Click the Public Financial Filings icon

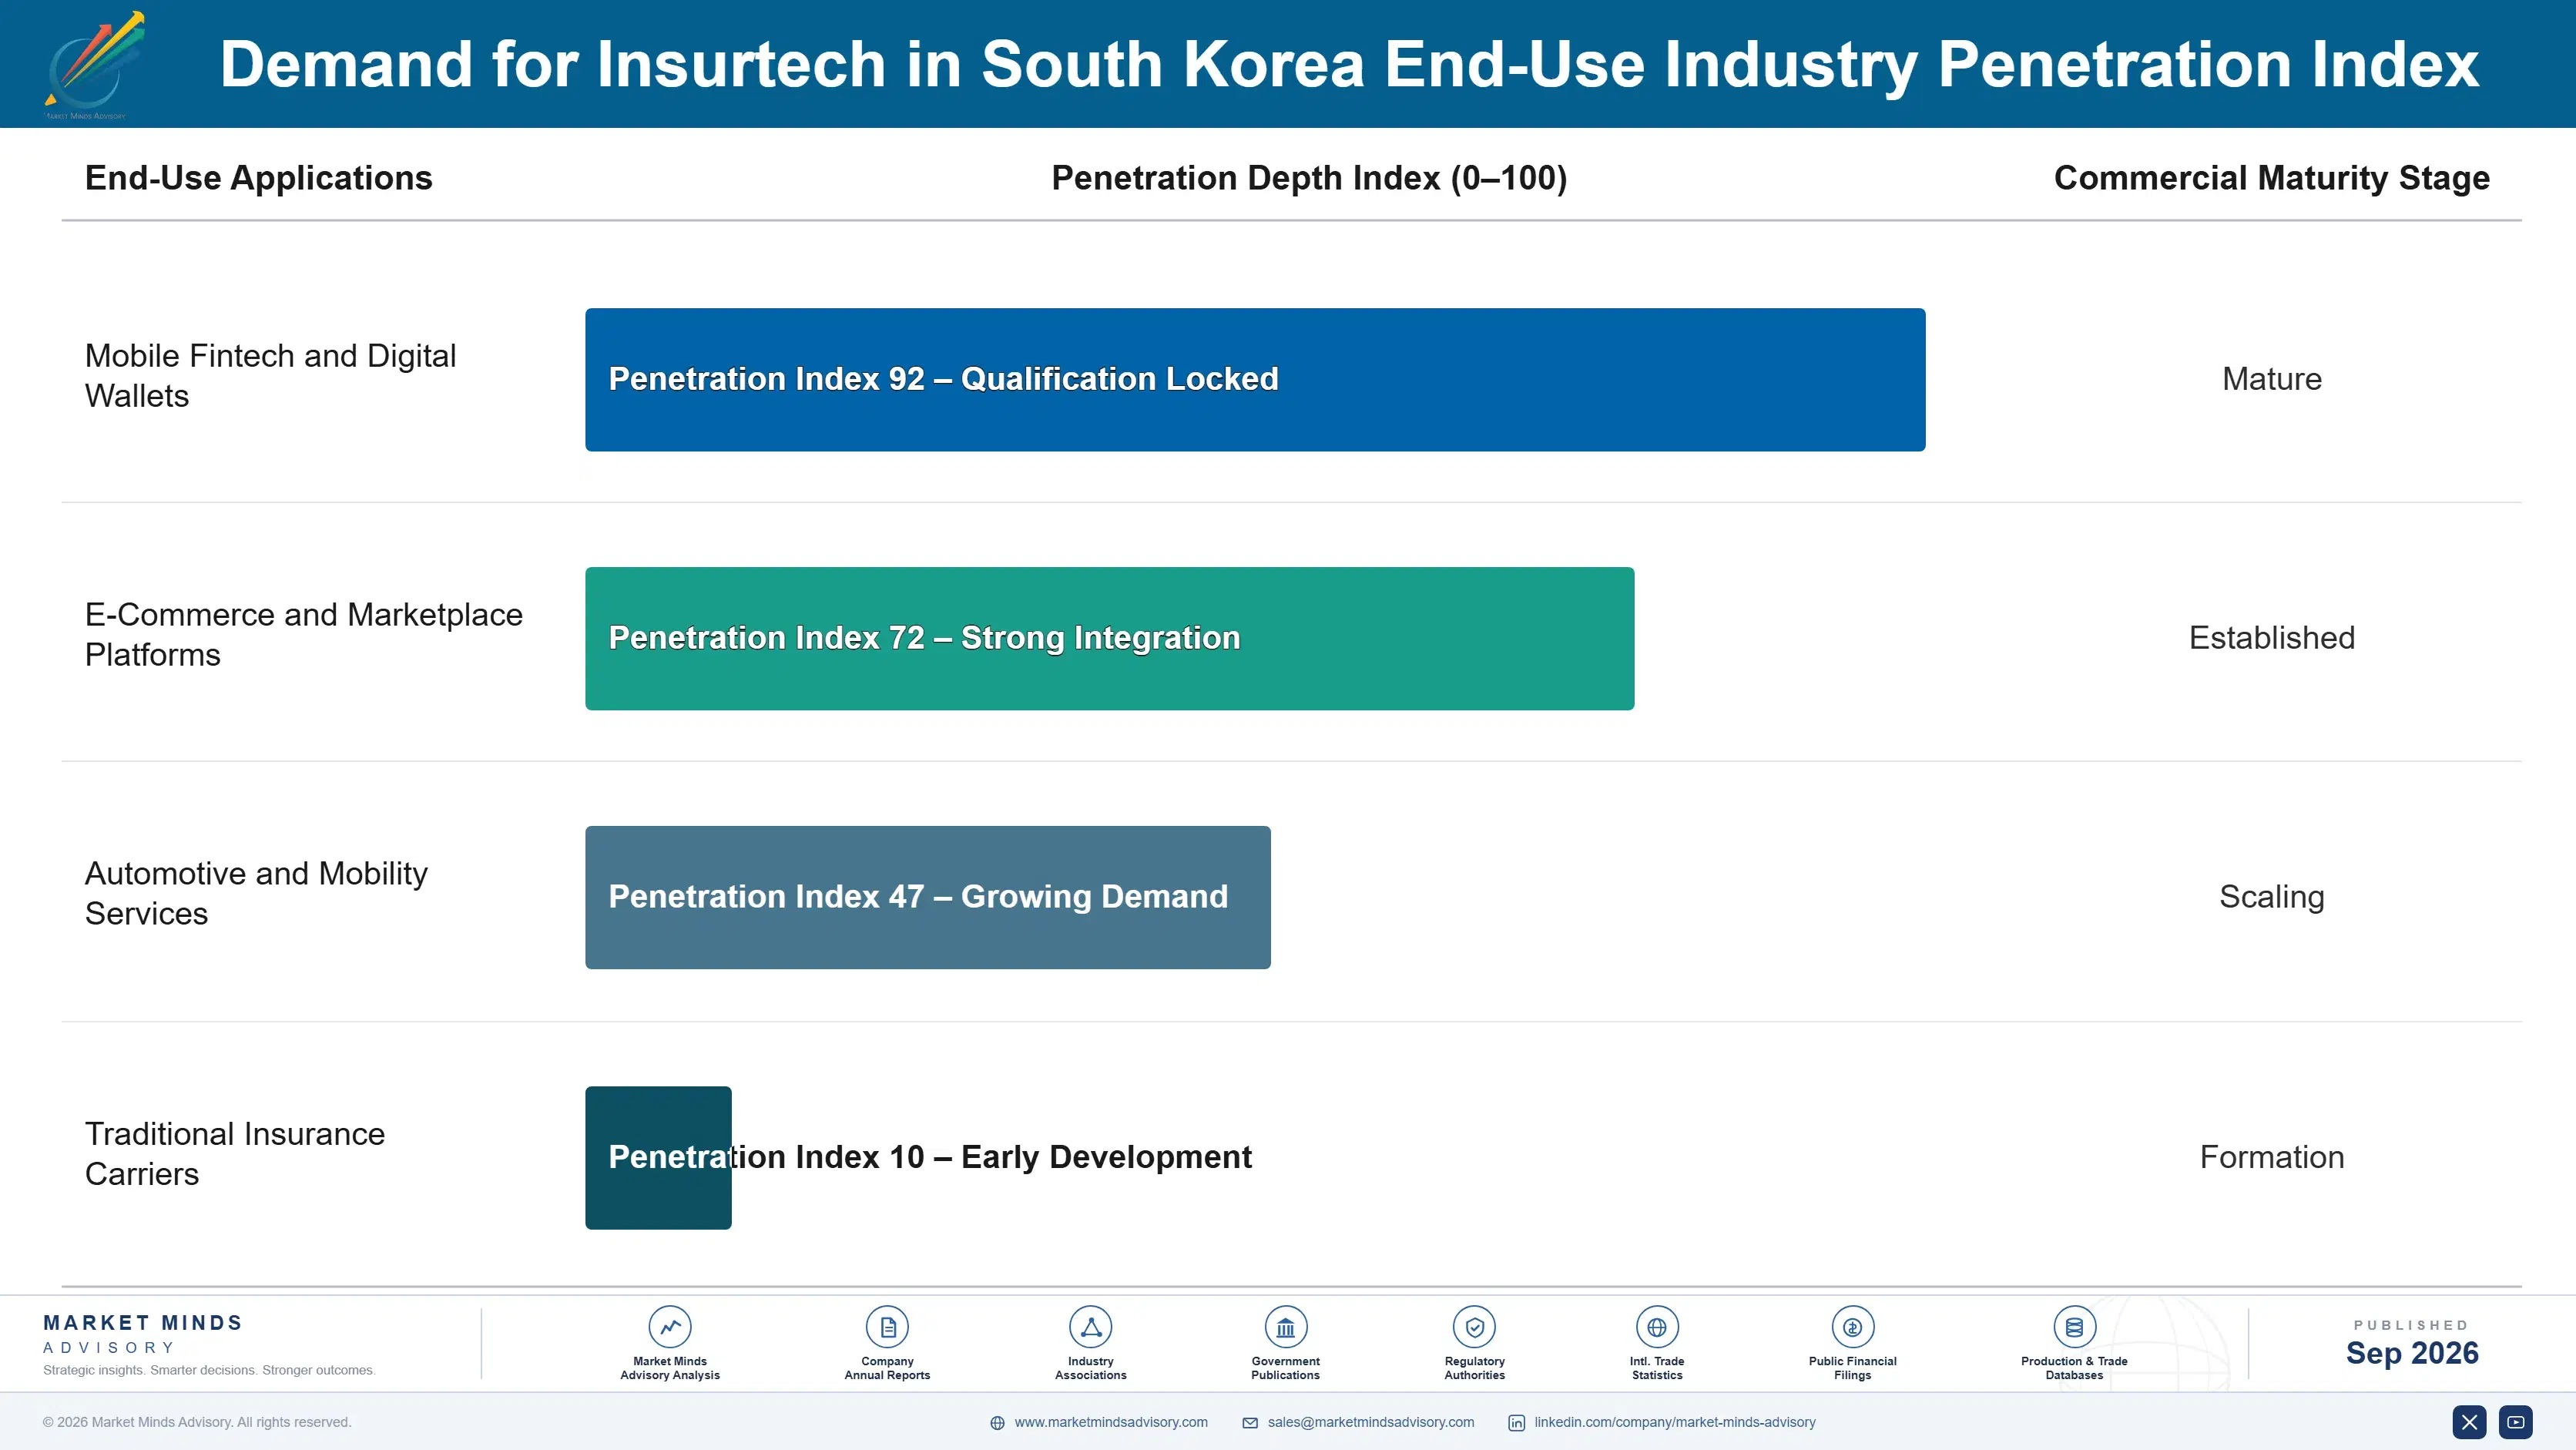pyautogui.click(x=1852, y=1327)
